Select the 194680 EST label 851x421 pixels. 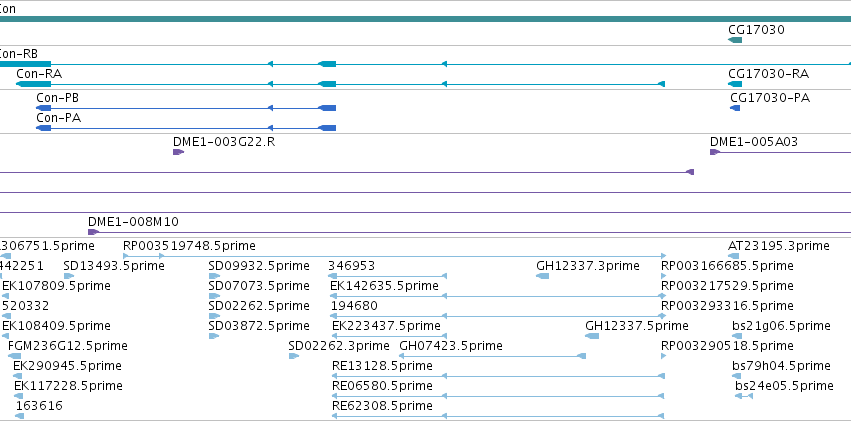coord(354,305)
